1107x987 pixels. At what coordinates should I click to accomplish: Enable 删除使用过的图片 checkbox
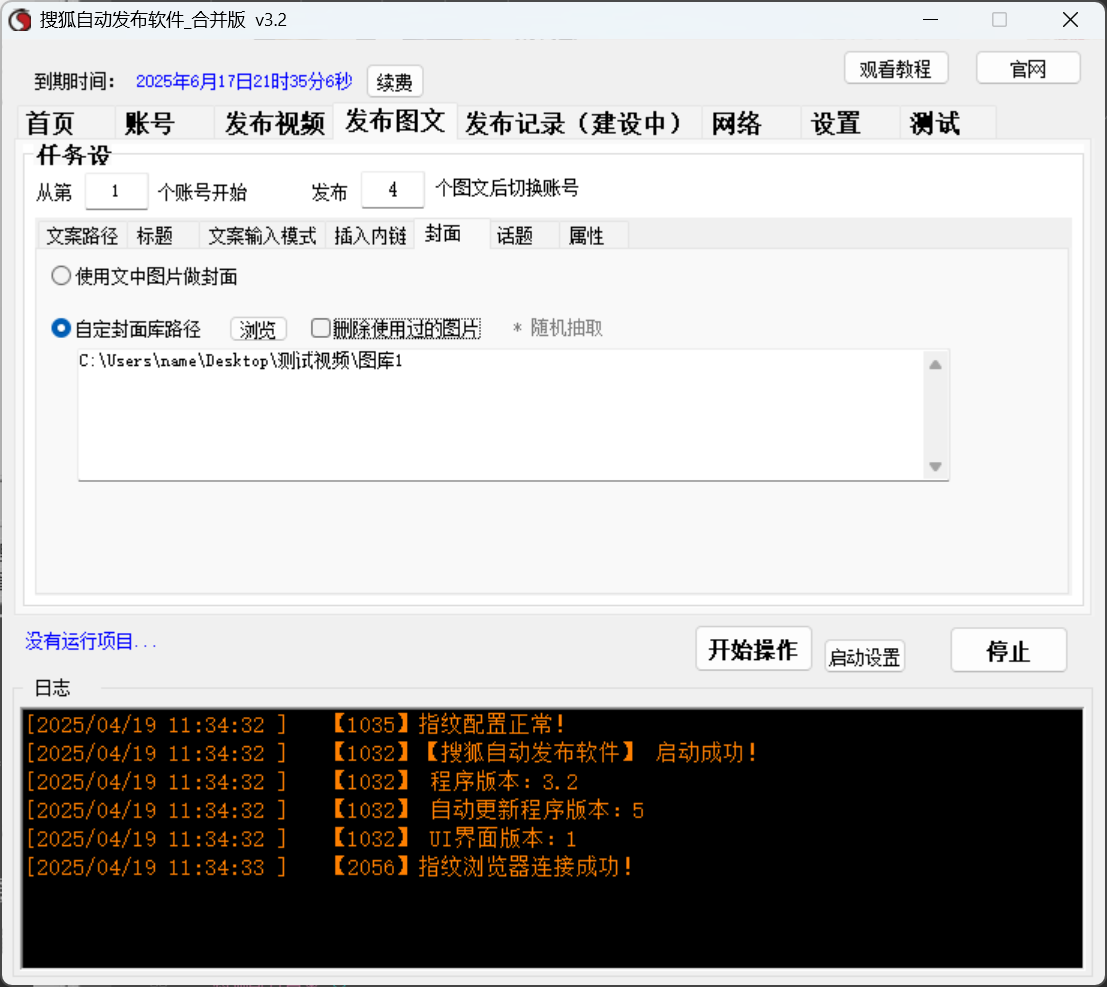click(396, 329)
